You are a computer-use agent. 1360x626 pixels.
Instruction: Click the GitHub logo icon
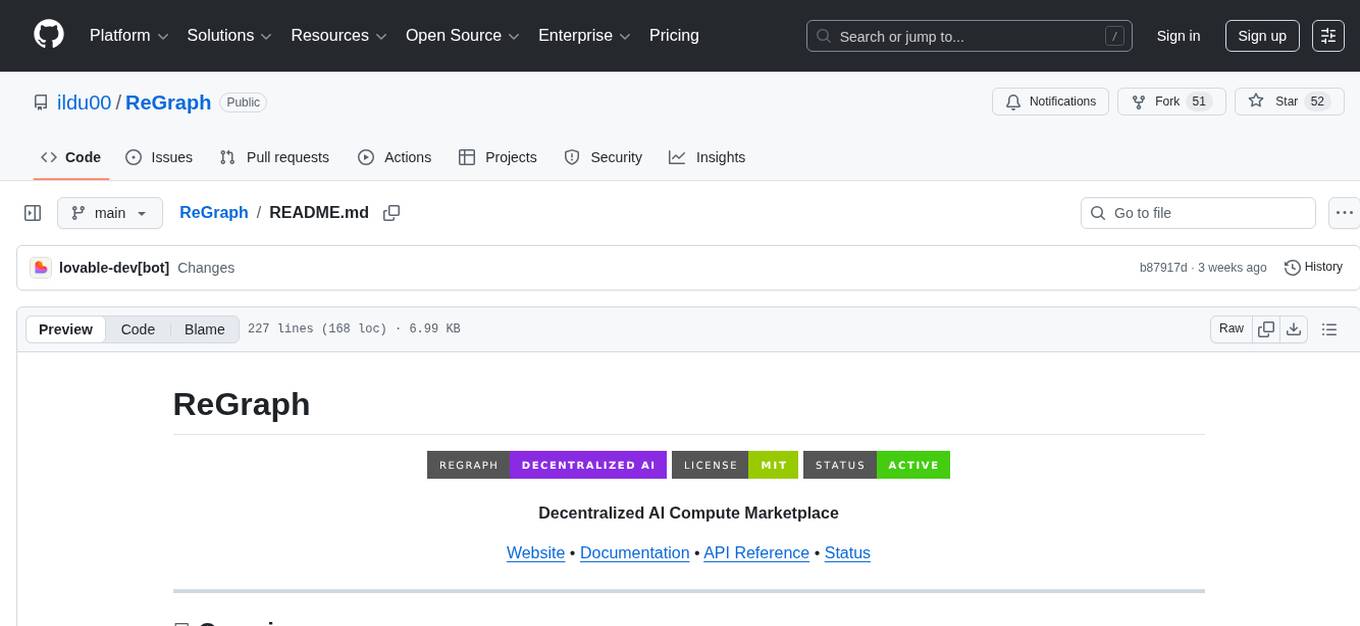click(49, 35)
